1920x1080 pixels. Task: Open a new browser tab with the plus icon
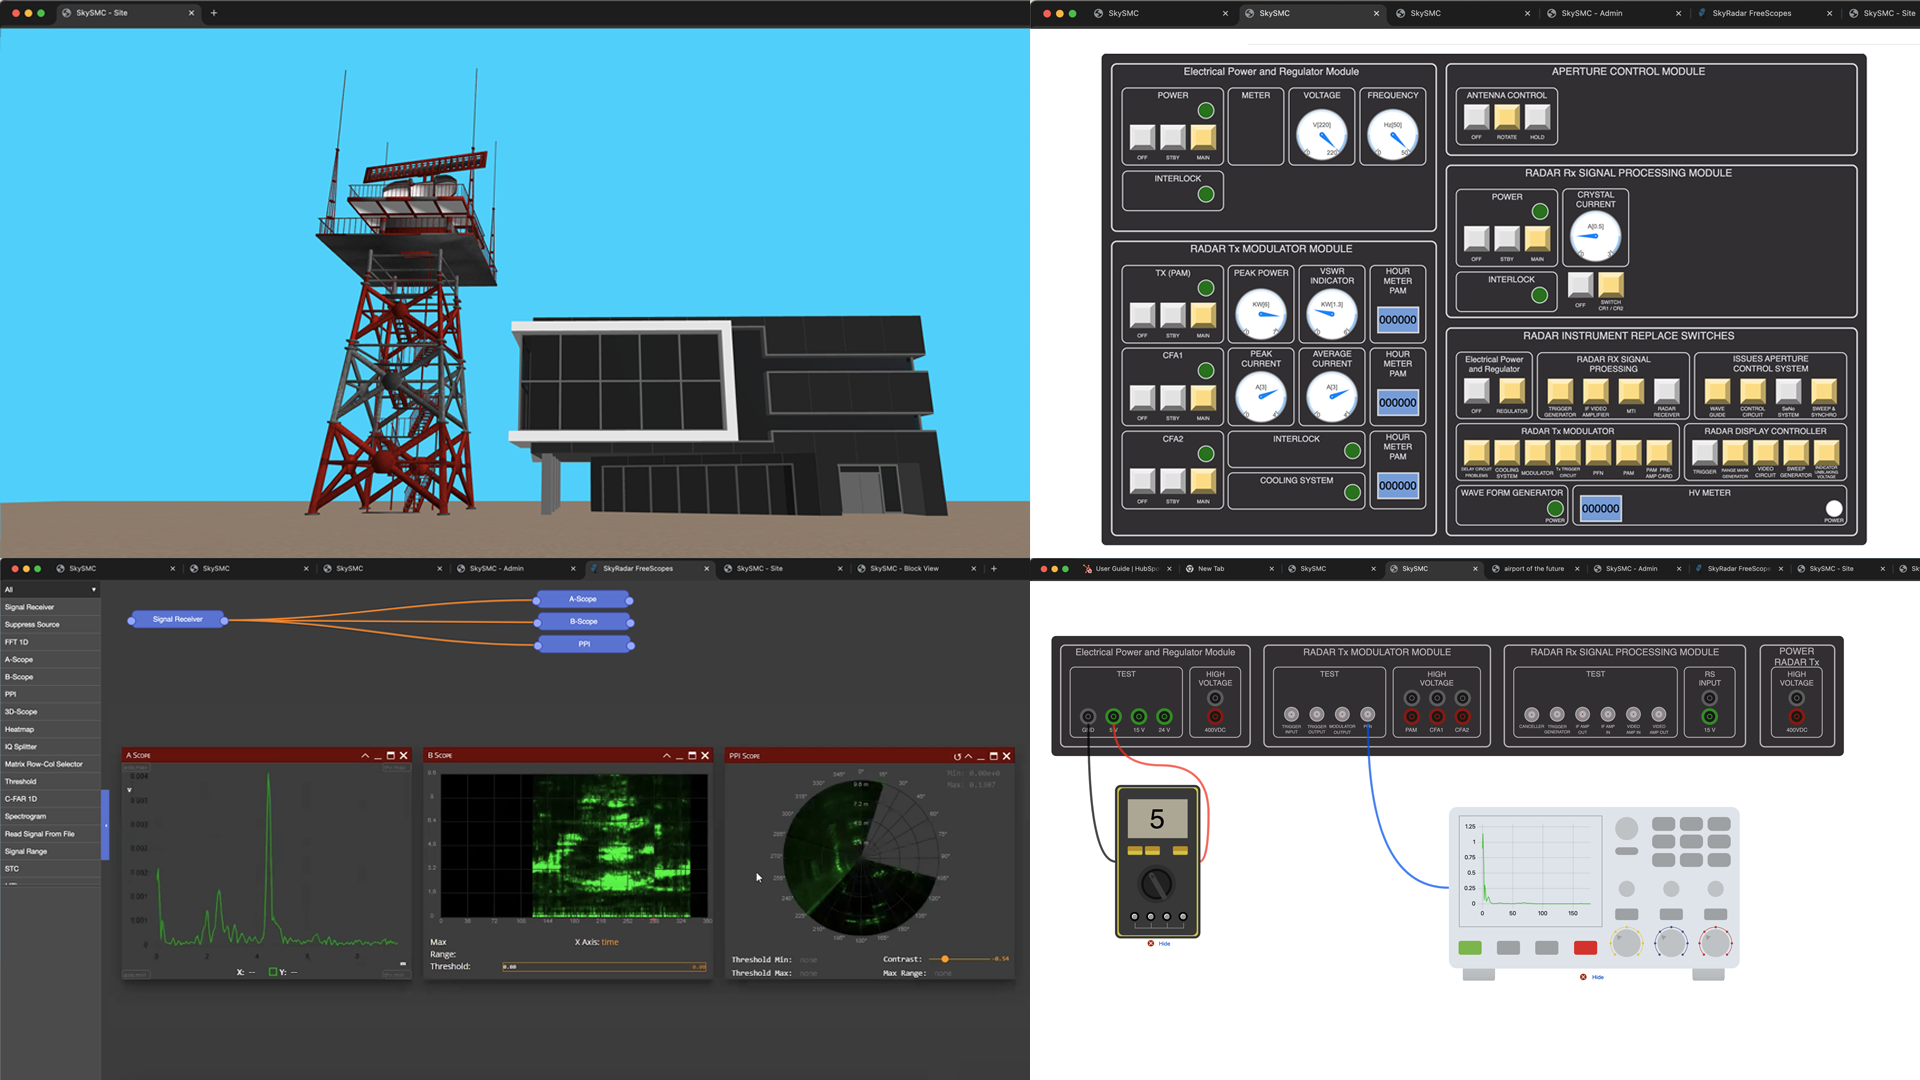coord(214,13)
